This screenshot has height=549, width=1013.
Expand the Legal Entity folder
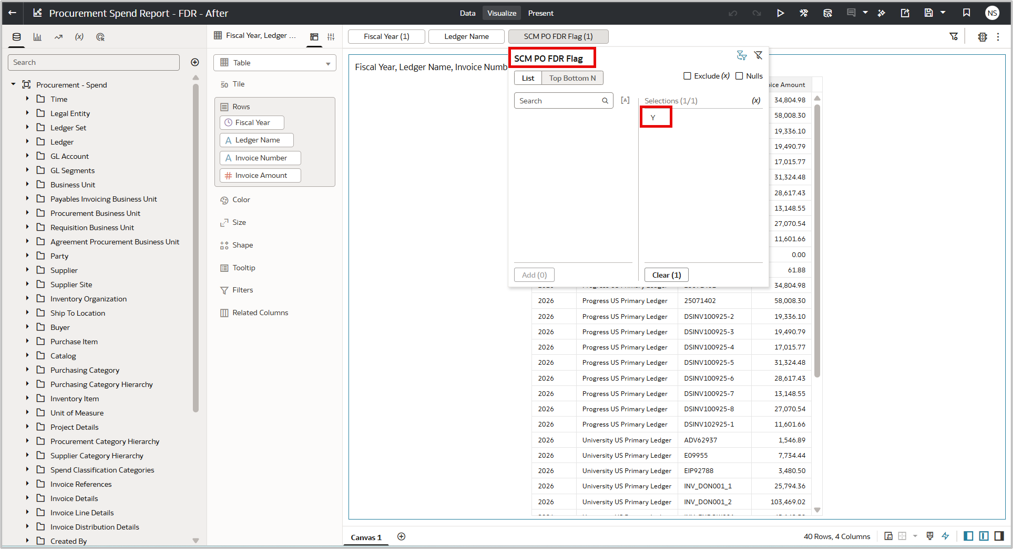27,113
